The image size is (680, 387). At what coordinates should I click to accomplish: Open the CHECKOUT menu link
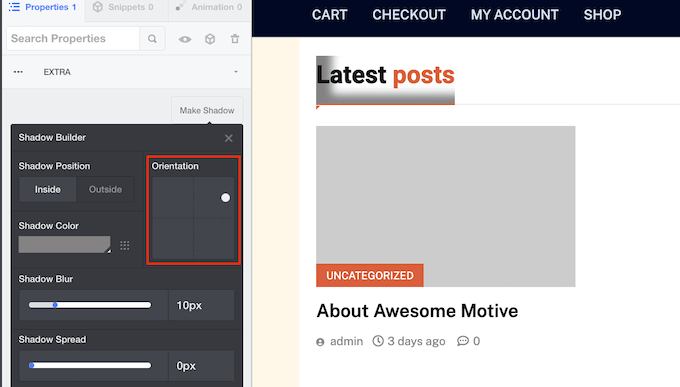pos(409,15)
